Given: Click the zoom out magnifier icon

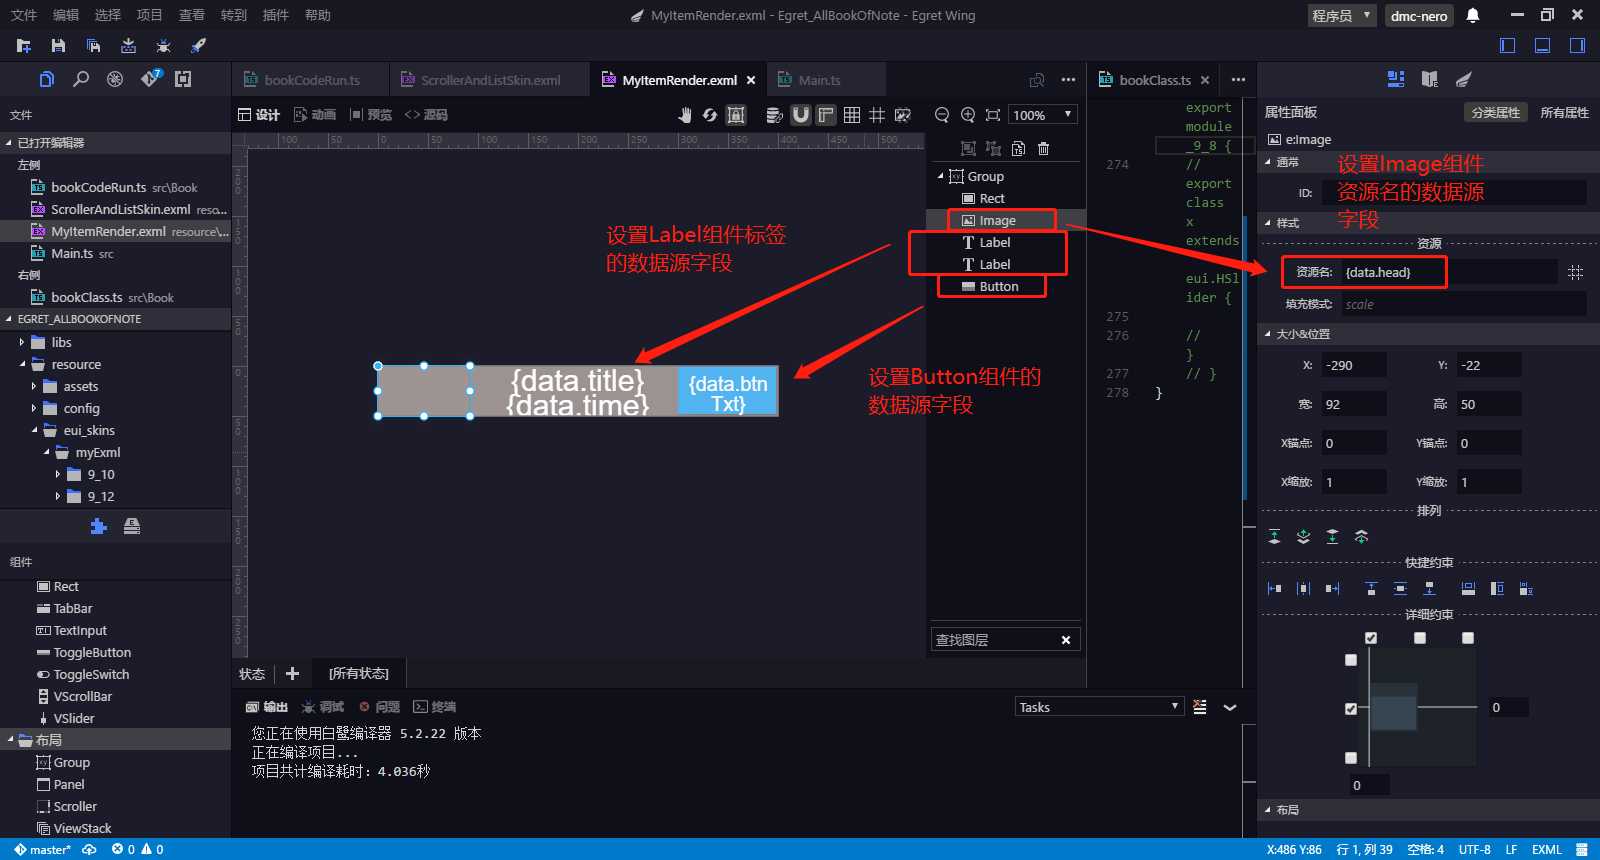Looking at the screenshot, I should (942, 115).
